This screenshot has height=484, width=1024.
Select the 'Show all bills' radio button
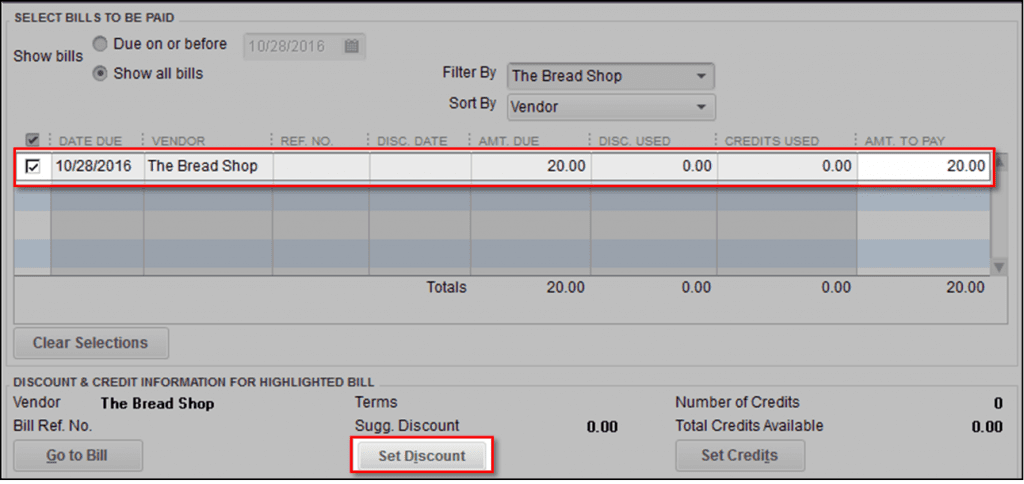tap(100, 74)
